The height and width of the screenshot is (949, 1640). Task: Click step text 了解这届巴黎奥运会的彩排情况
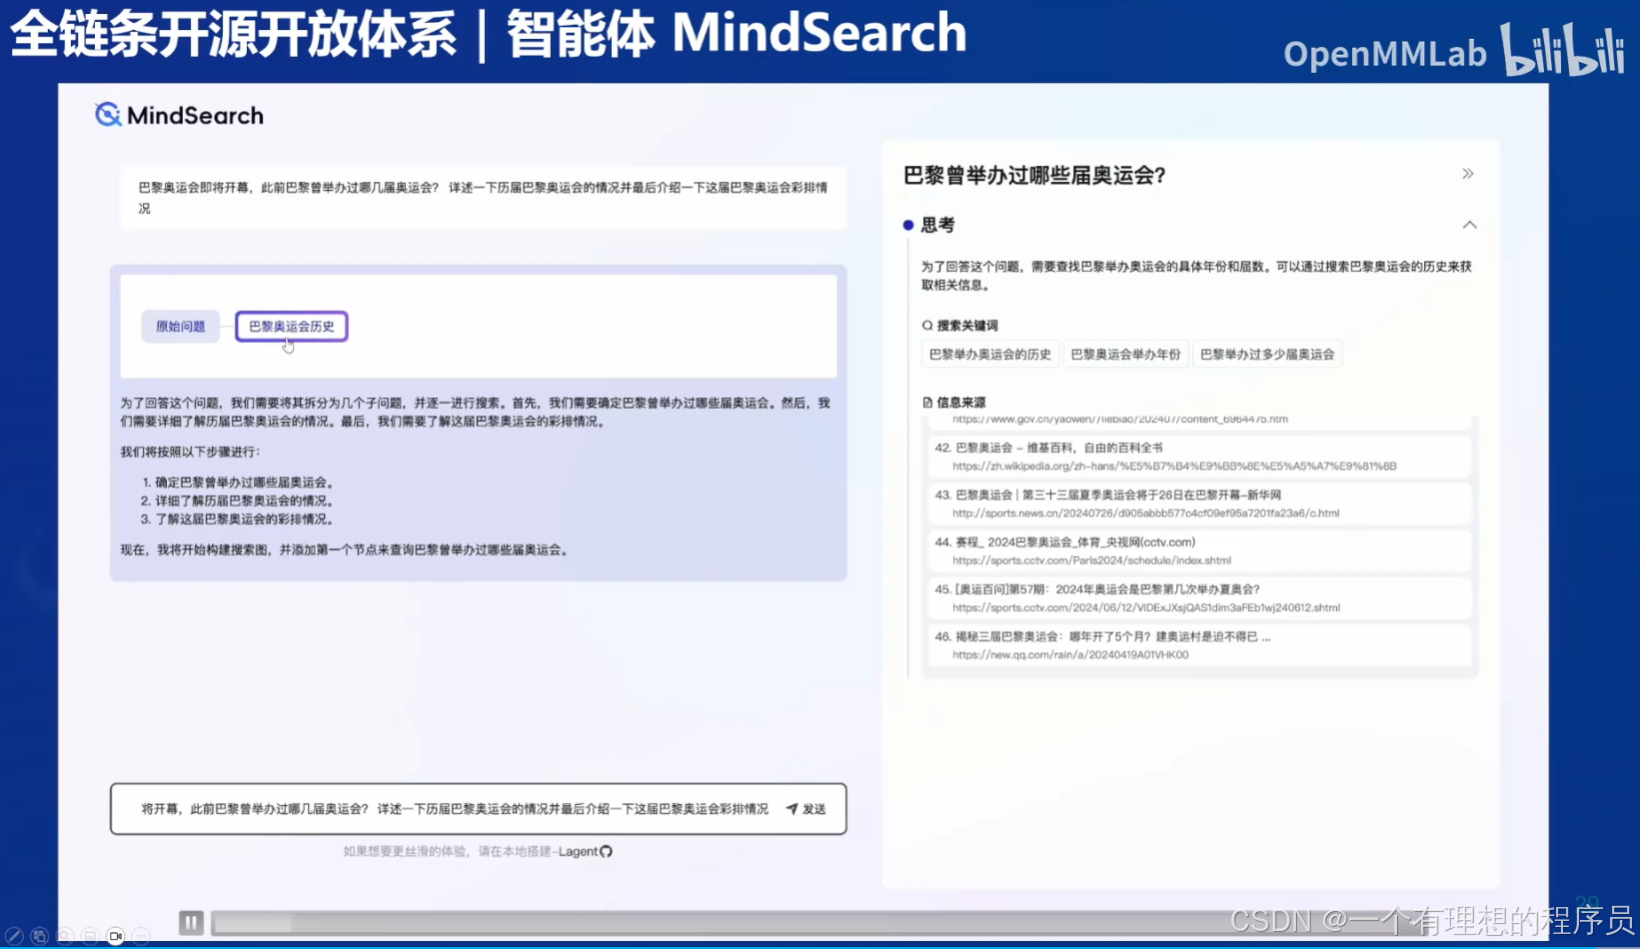pos(244,519)
